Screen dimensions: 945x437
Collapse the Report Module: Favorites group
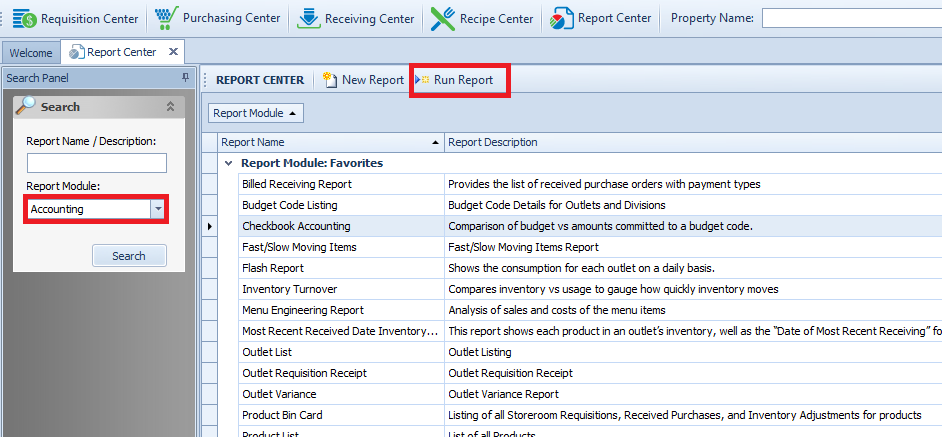click(229, 163)
